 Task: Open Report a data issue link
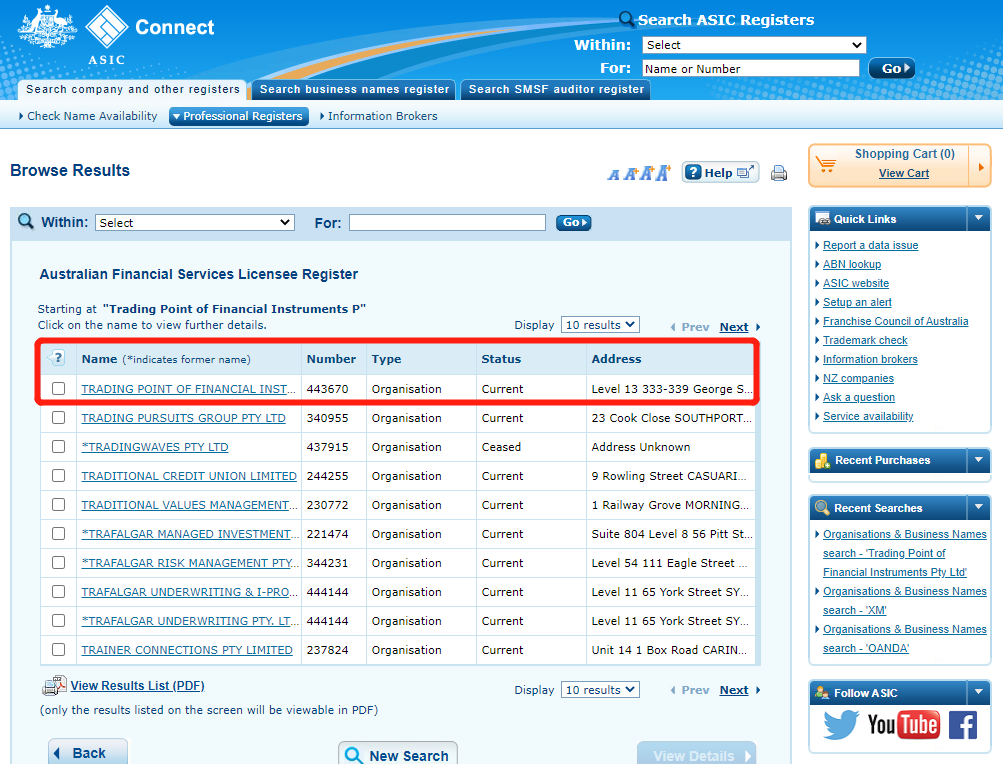click(870, 245)
